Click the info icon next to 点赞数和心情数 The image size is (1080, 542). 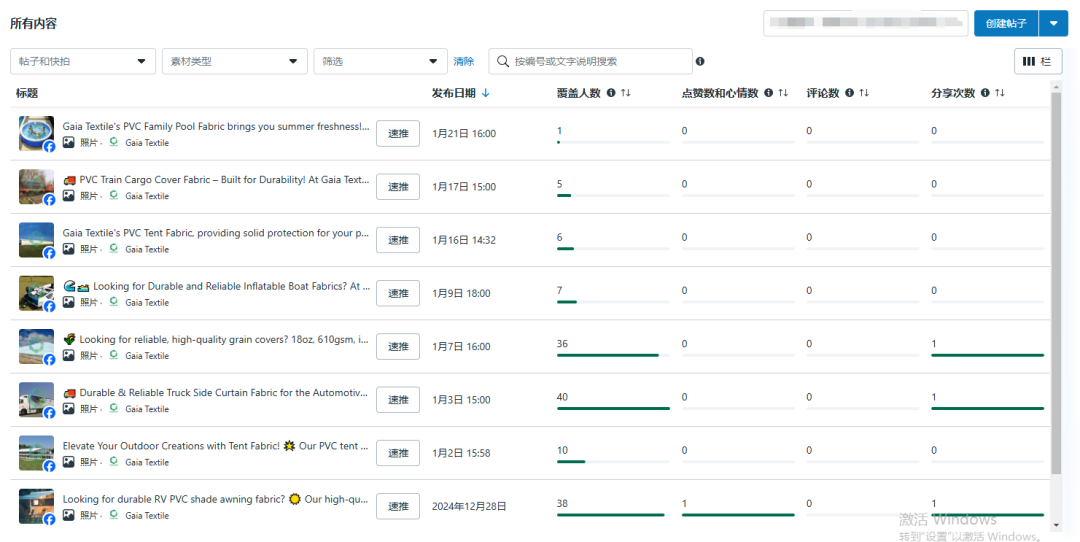point(768,93)
